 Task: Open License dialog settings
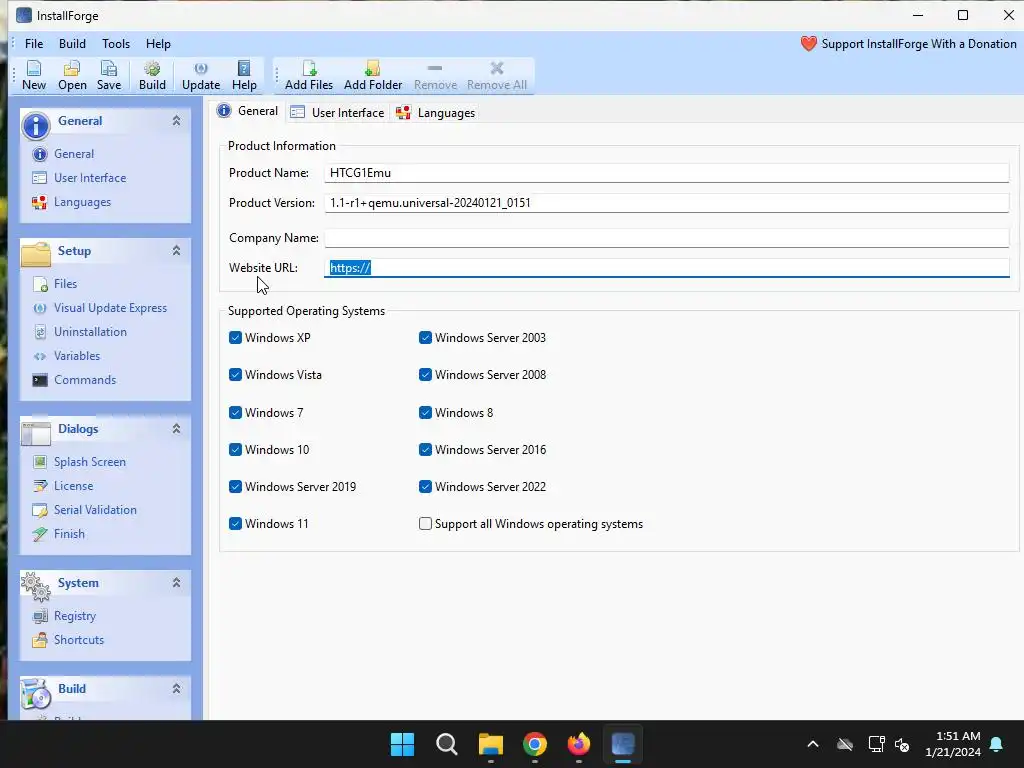63,486
